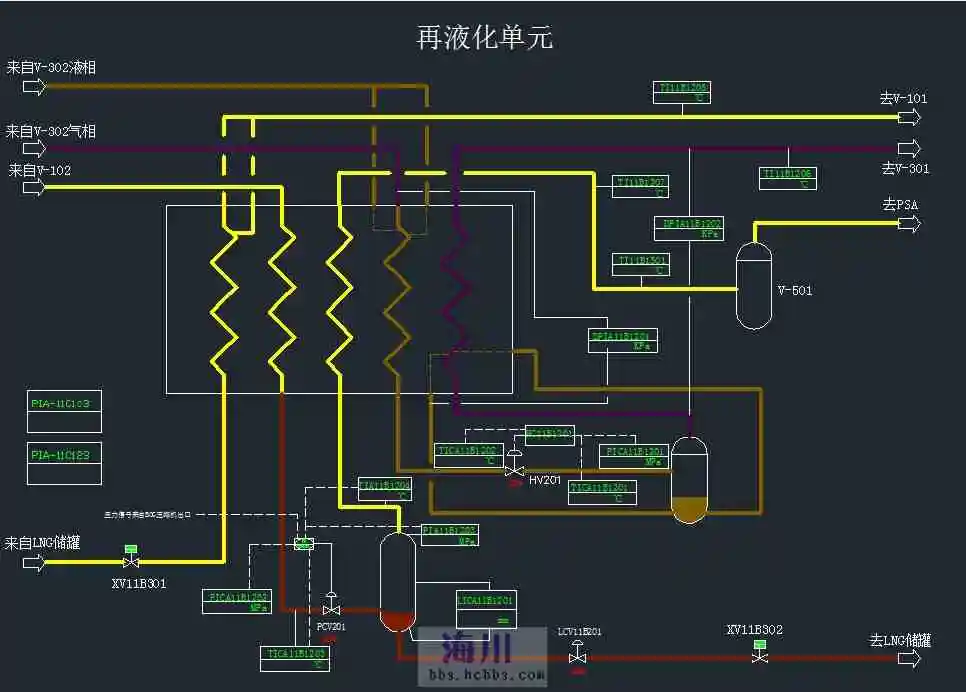Click the 去V-101 label

[903, 99]
